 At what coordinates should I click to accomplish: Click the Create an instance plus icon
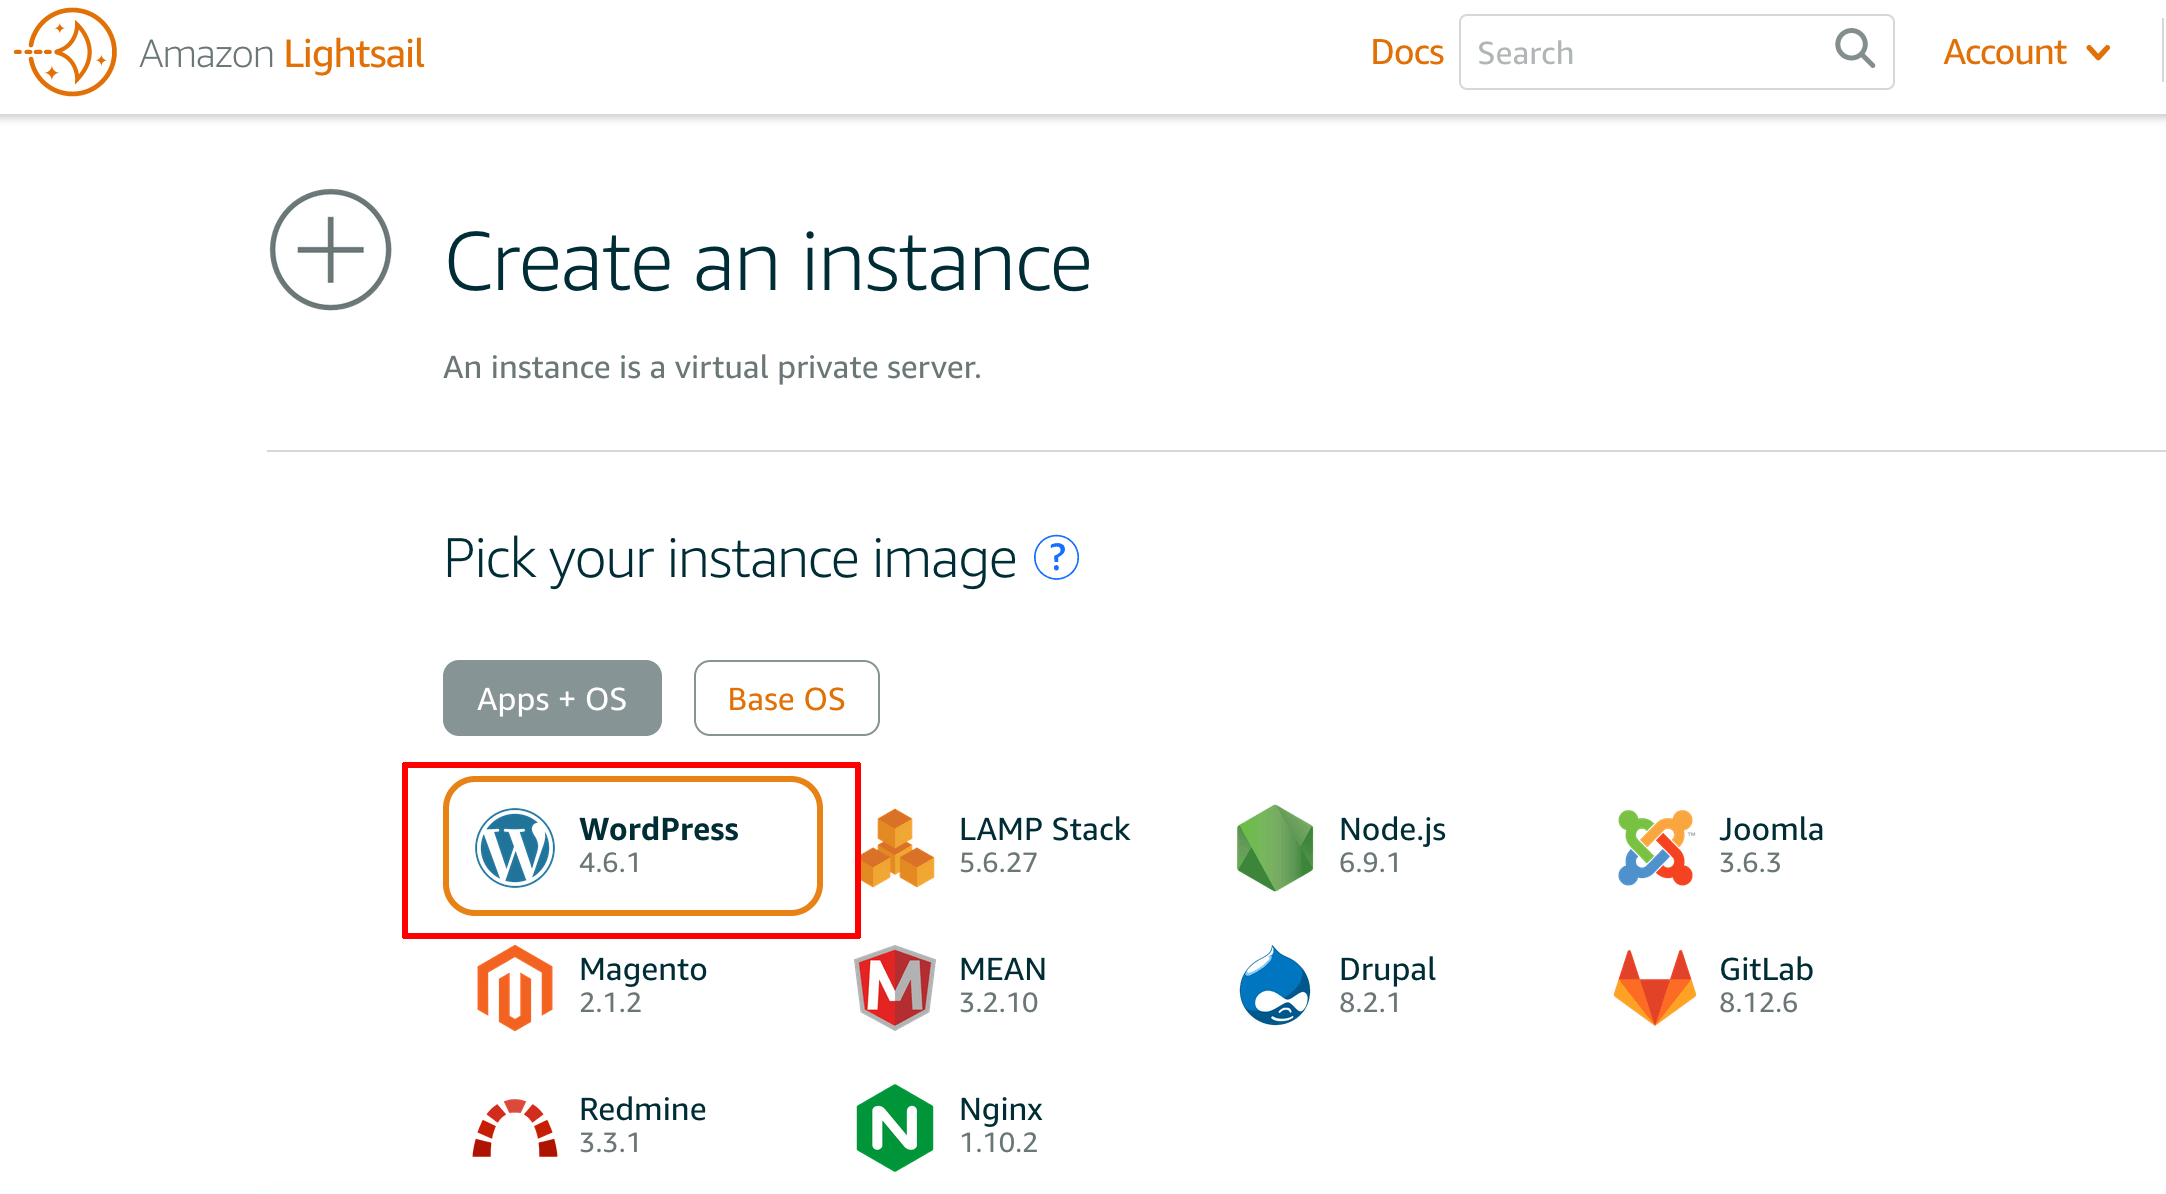pyautogui.click(x=330, y=250)
